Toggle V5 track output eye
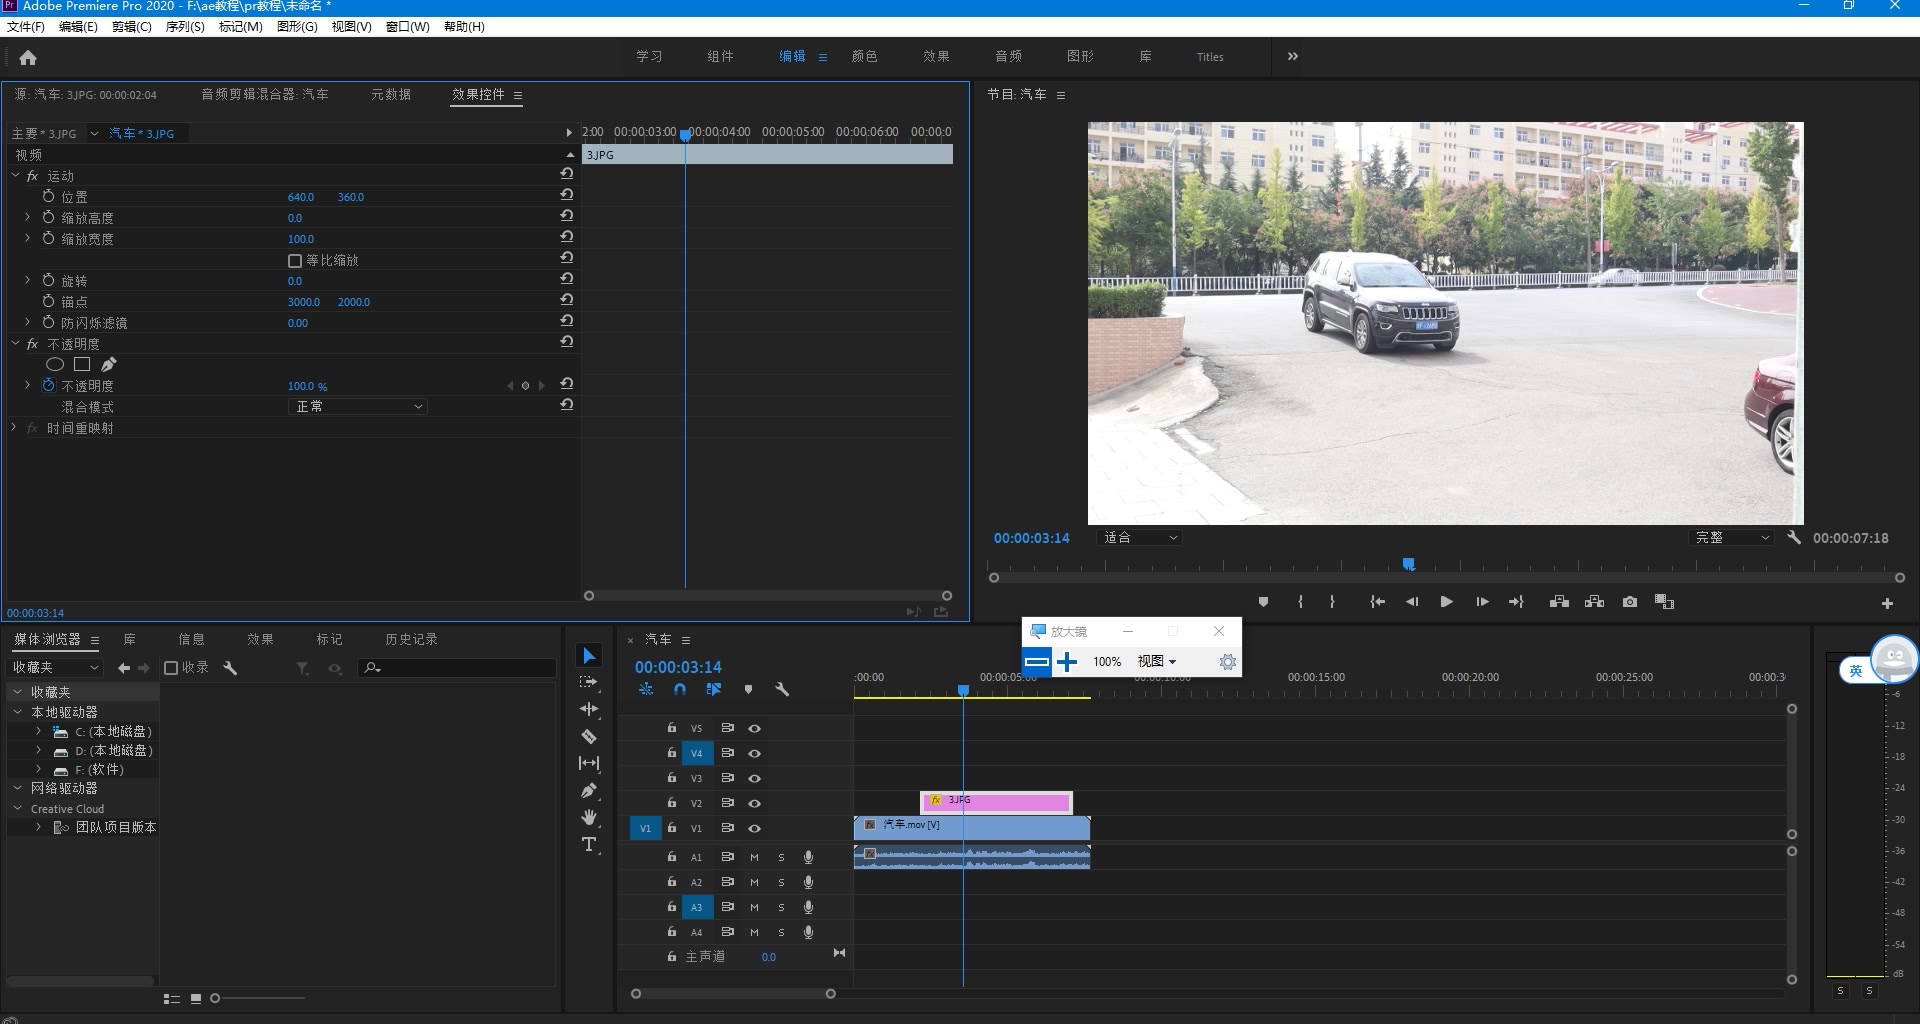 pyautogui.click(x=755, y=728)
